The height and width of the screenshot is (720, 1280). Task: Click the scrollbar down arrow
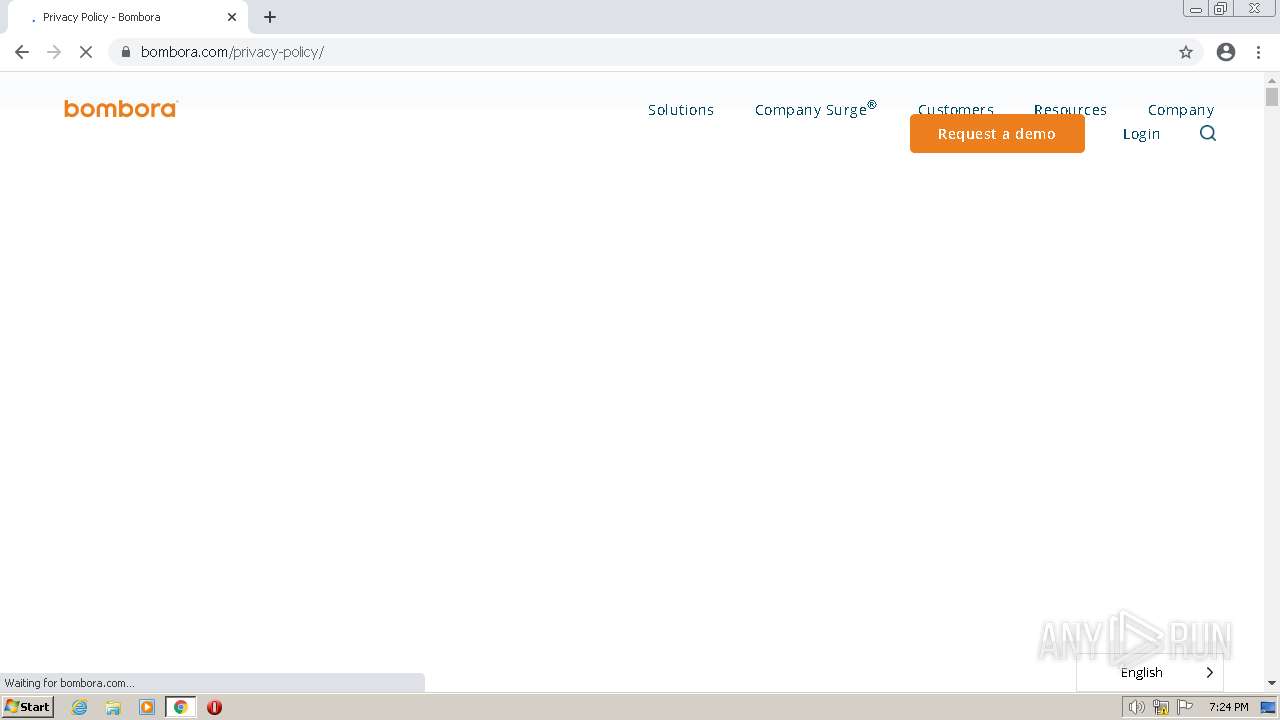pos(1272,683)
